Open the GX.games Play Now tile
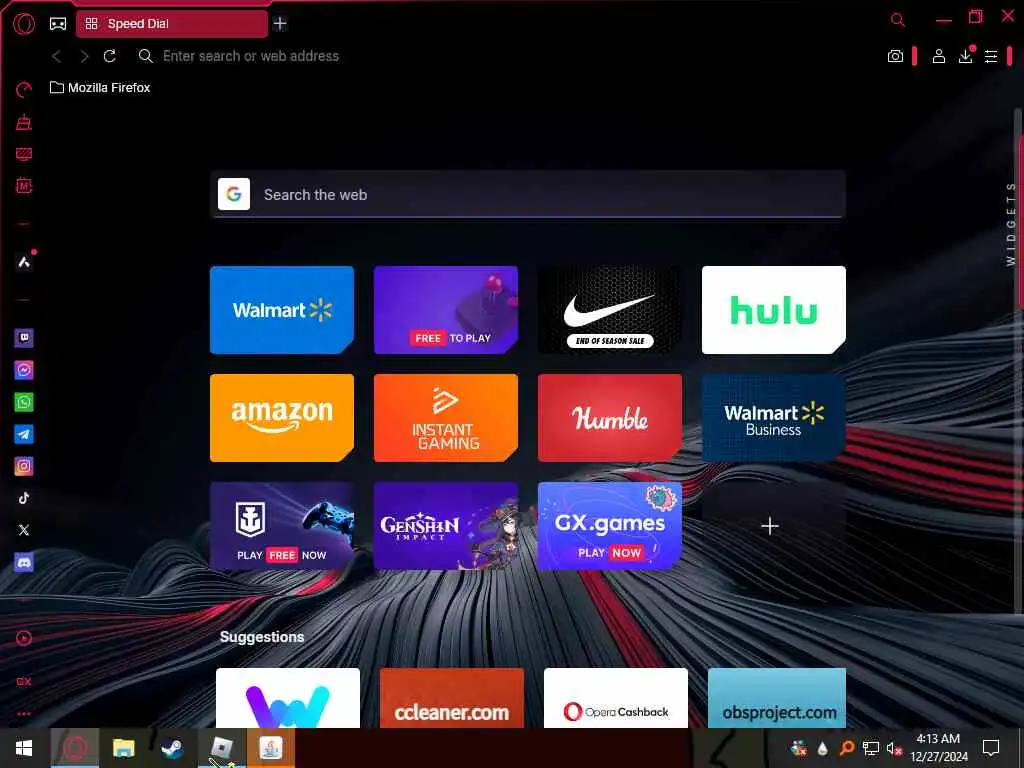 [609, 526]
